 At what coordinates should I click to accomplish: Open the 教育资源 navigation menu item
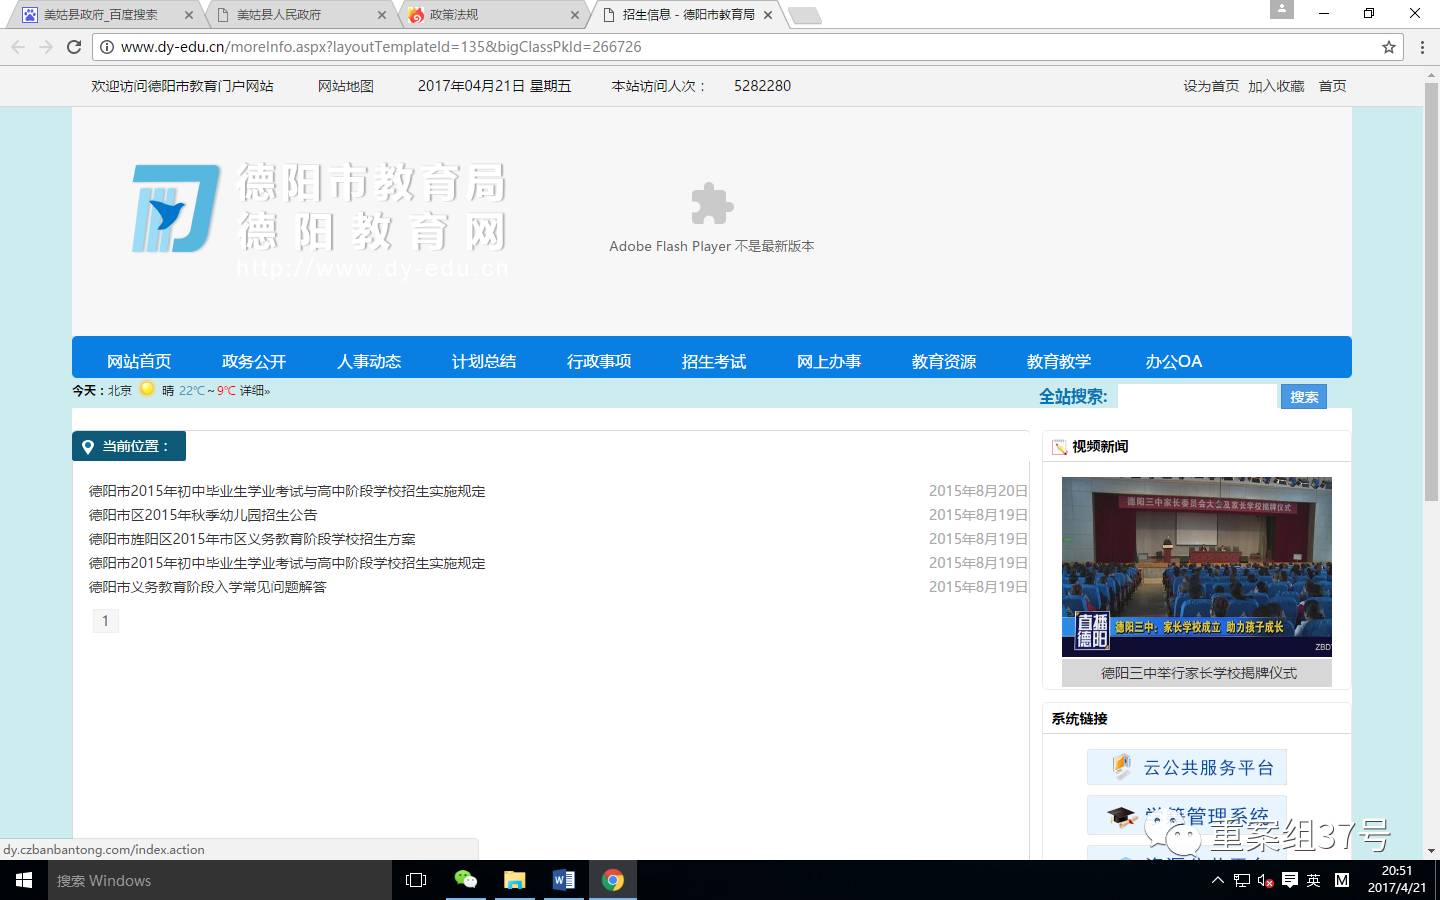[944, 361]
